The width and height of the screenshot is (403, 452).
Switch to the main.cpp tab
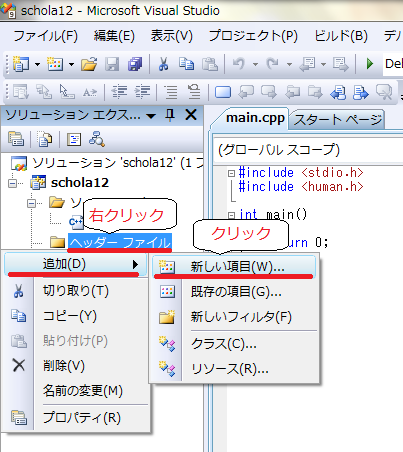pos(255,118)
